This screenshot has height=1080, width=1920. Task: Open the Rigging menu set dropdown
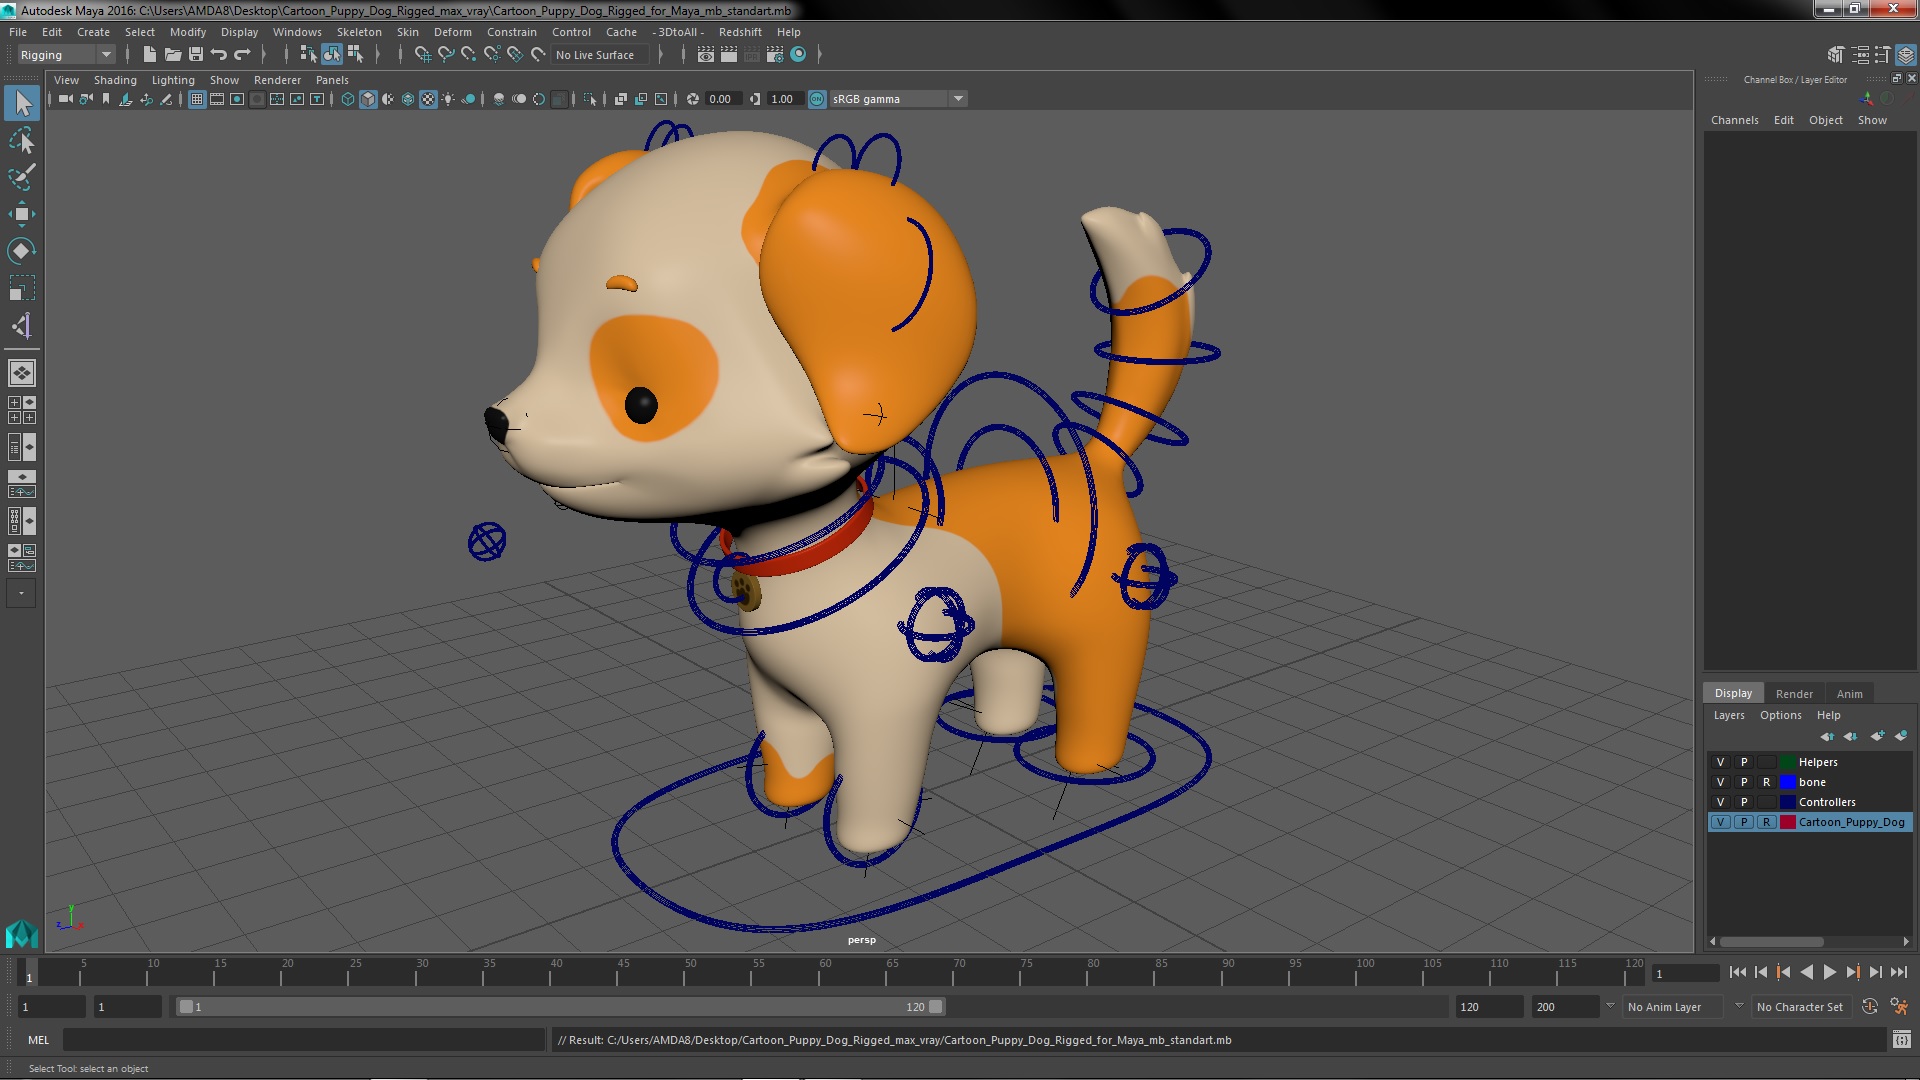point(65,55)
